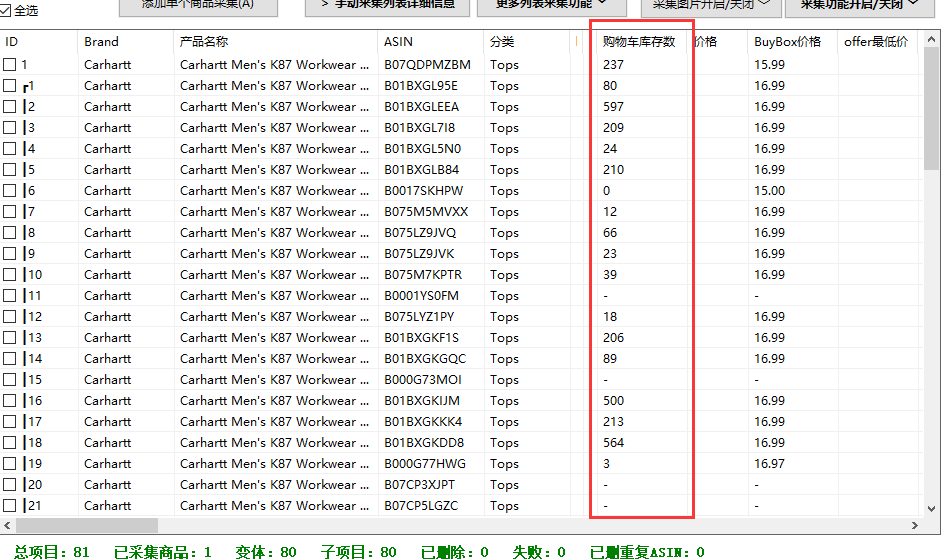Sort by the 购物车库存数 column header
The image size is (944, 560).
point(639,42)
